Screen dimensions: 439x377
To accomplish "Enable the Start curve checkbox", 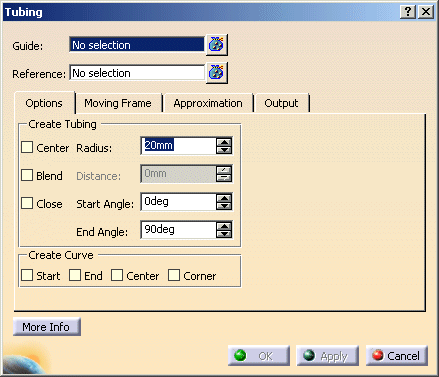I will click(x=27, y=275).
